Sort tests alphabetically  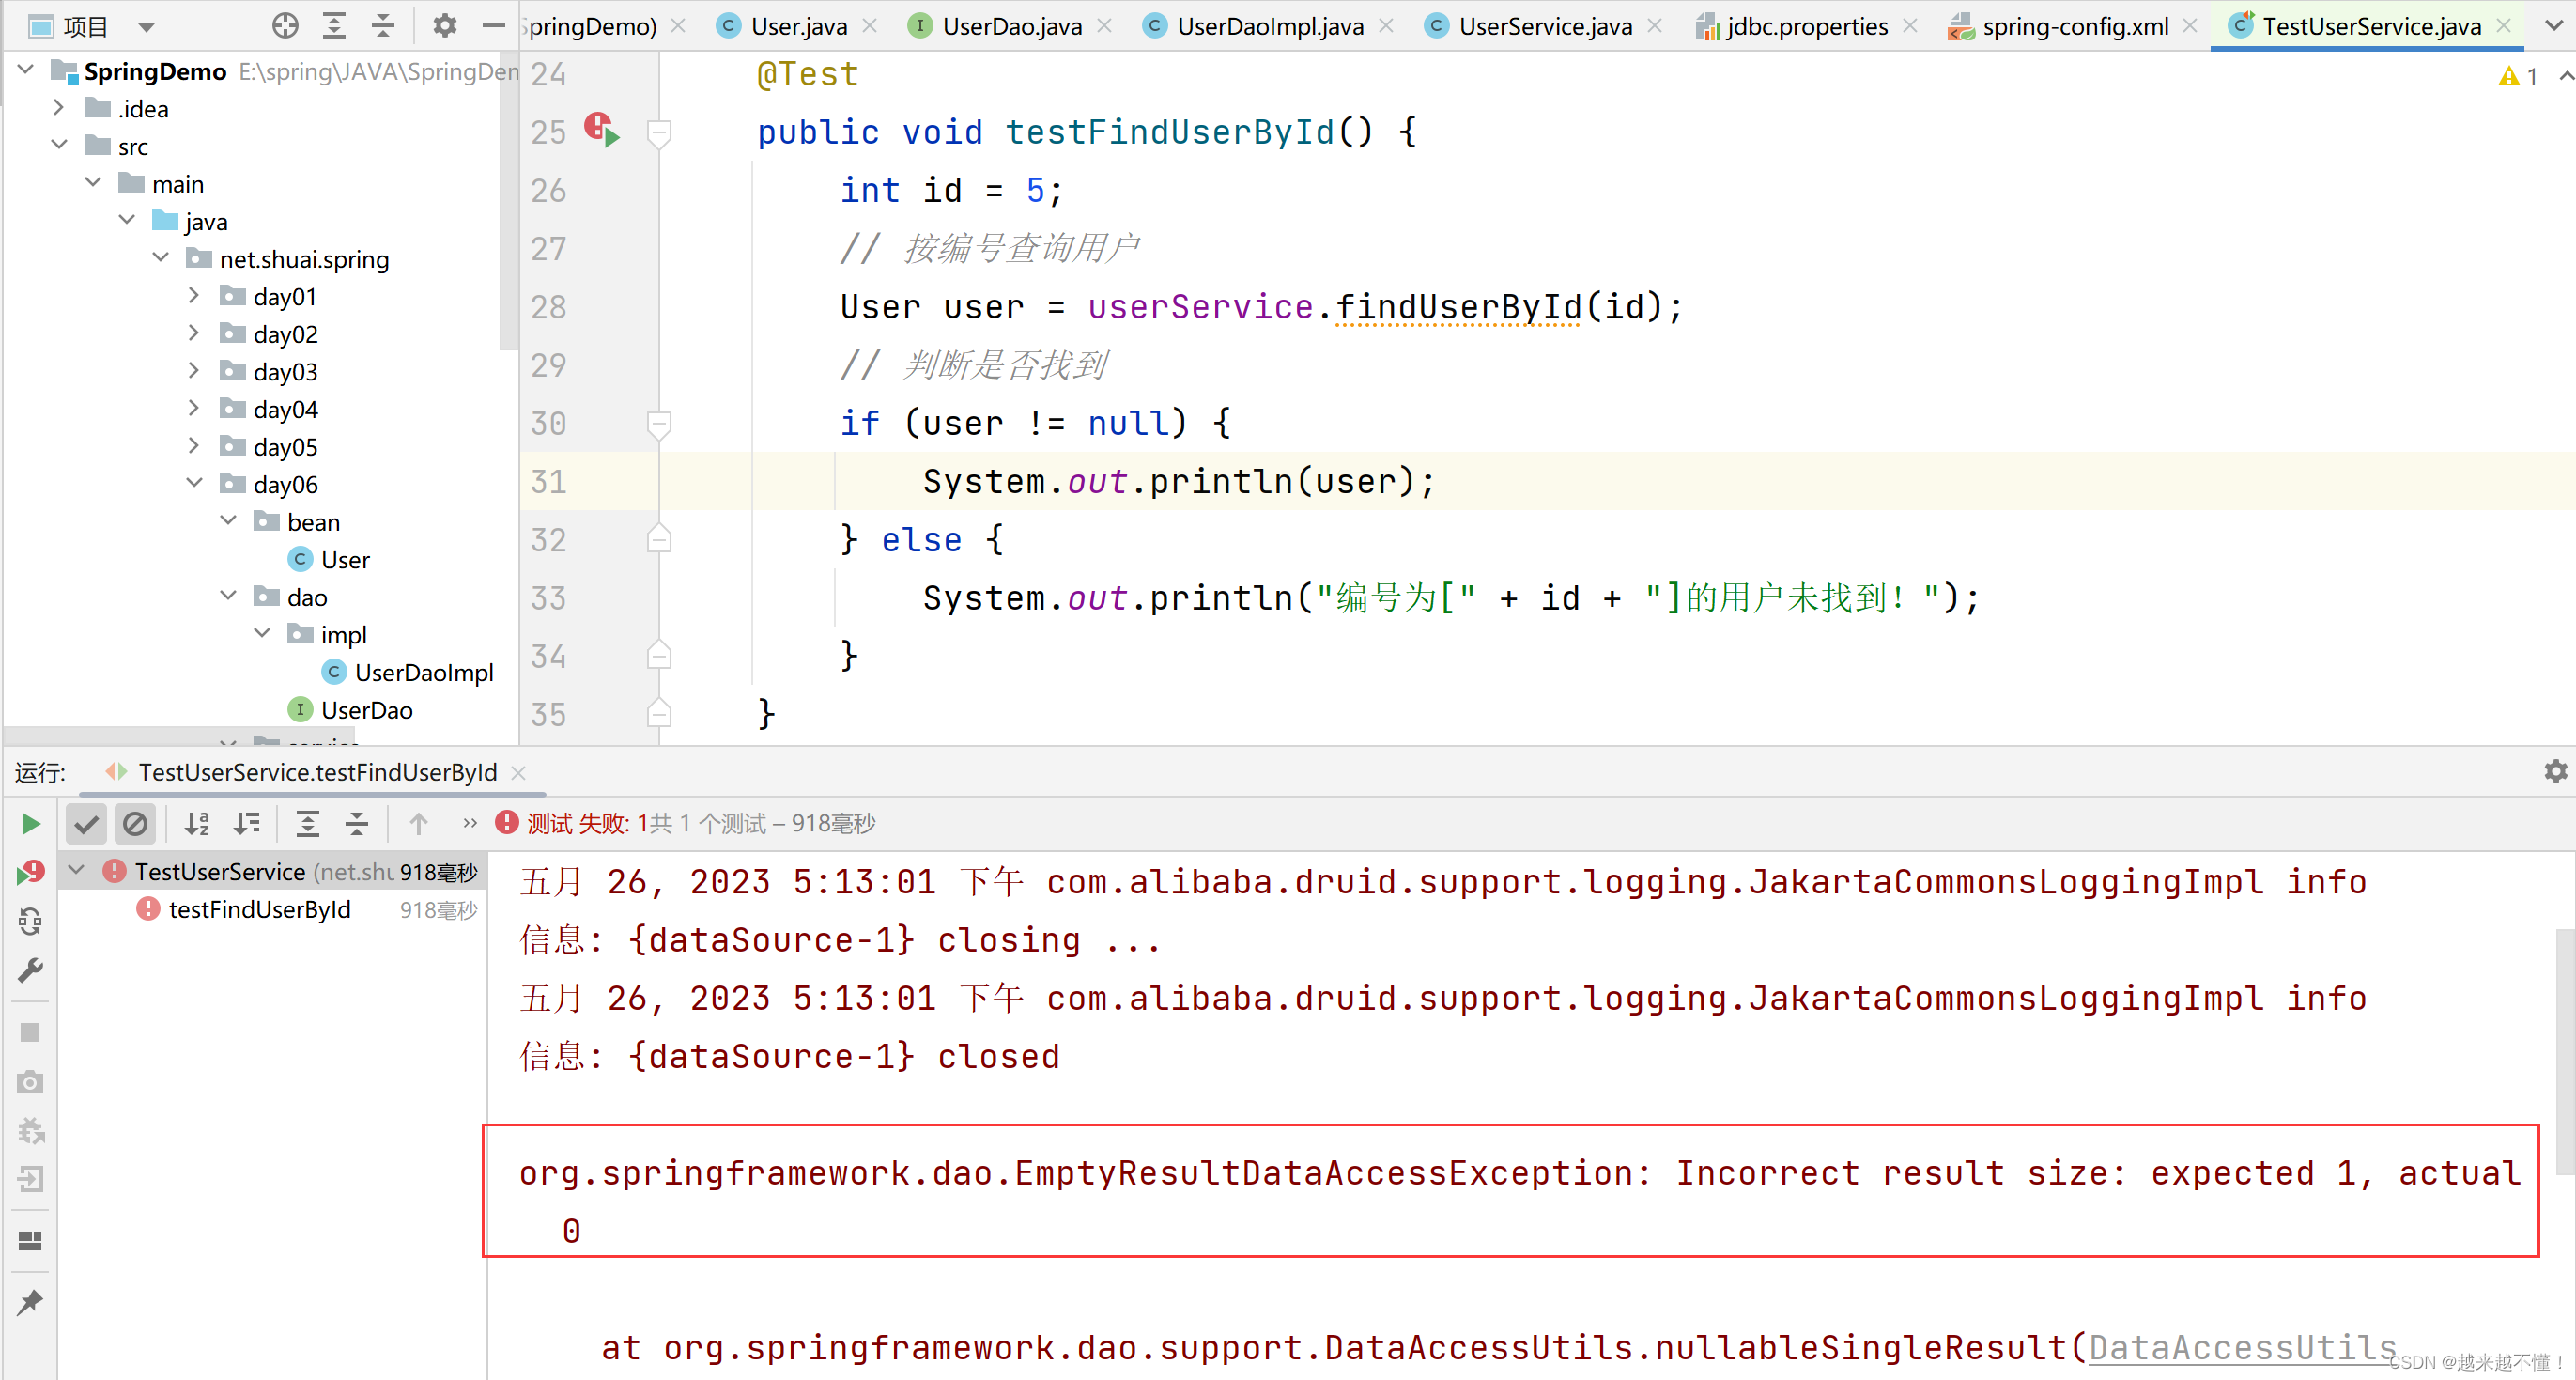[197, 824]
